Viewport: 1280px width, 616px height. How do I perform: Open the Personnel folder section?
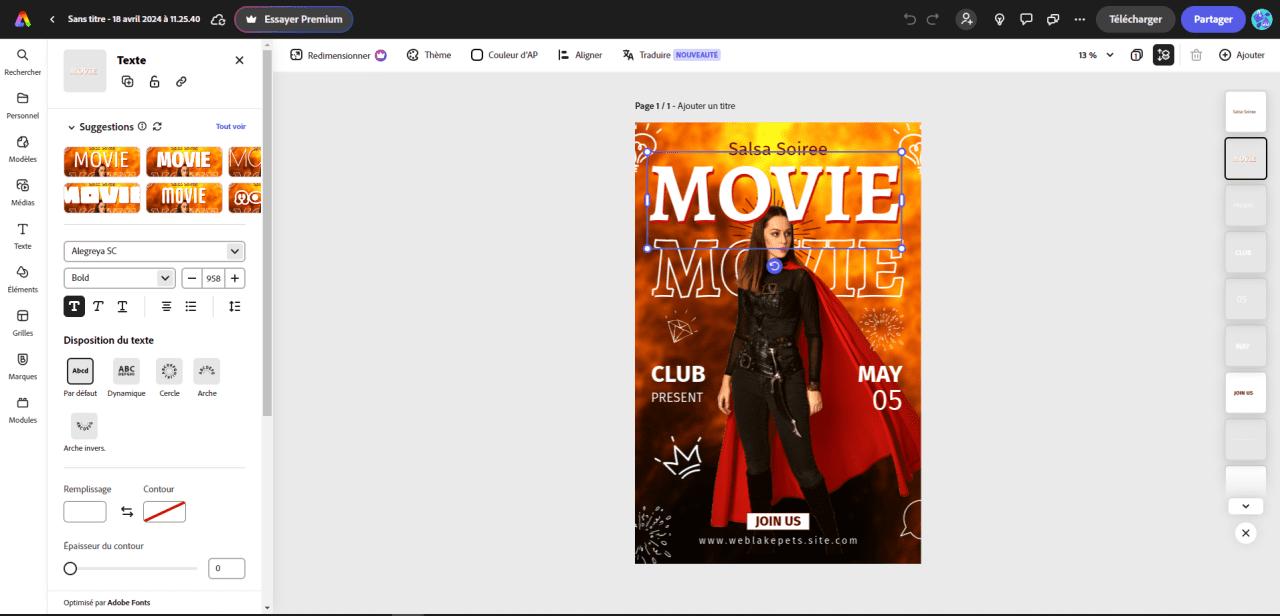22,105
